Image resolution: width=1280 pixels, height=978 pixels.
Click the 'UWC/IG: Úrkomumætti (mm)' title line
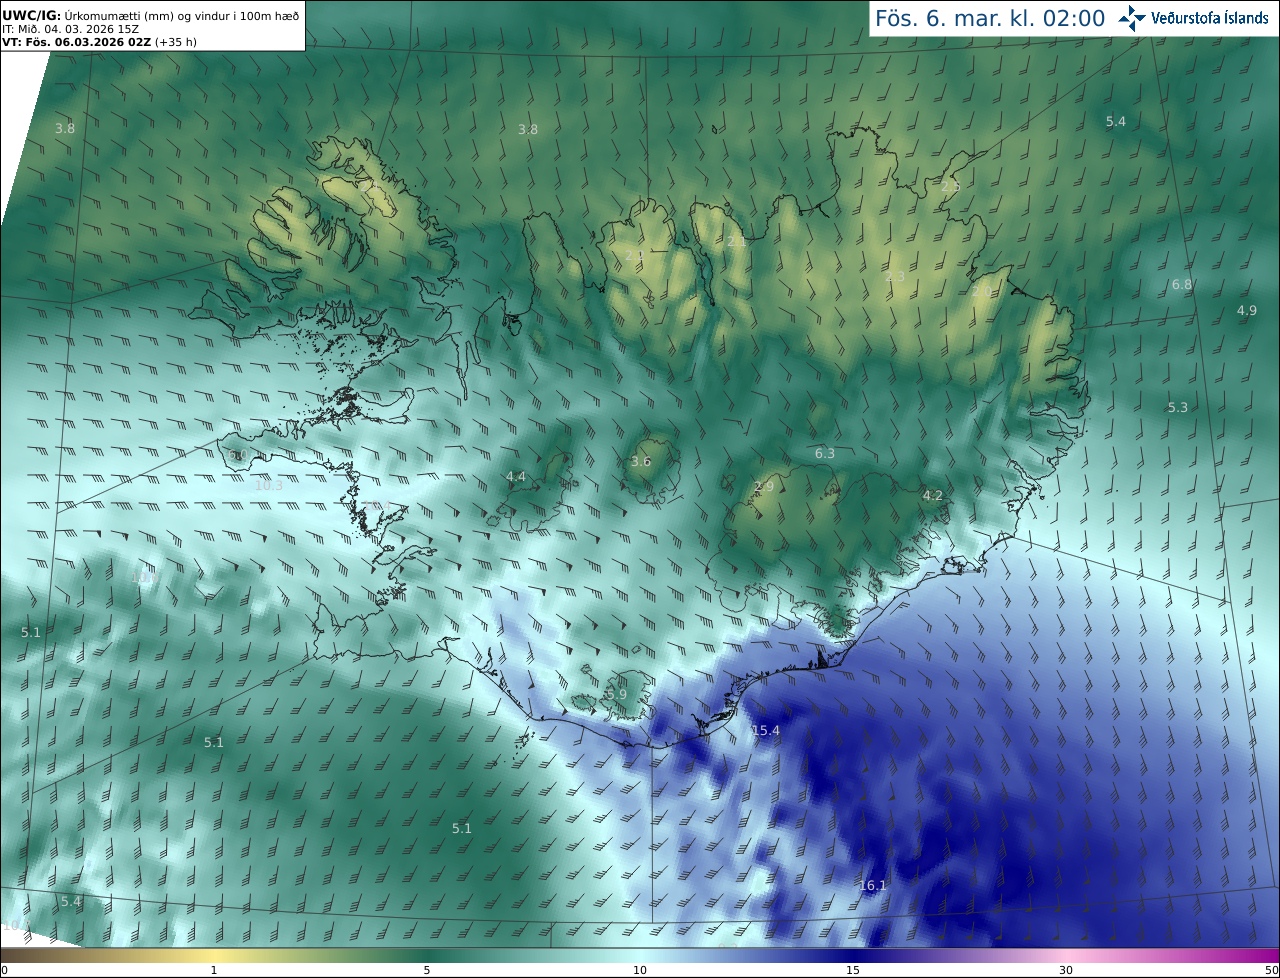click(150, 16)
